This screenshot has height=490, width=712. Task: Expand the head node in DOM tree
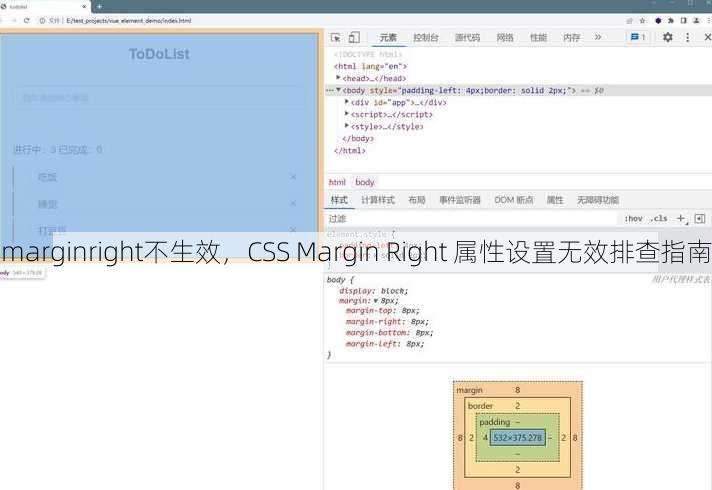pos(338,78)
